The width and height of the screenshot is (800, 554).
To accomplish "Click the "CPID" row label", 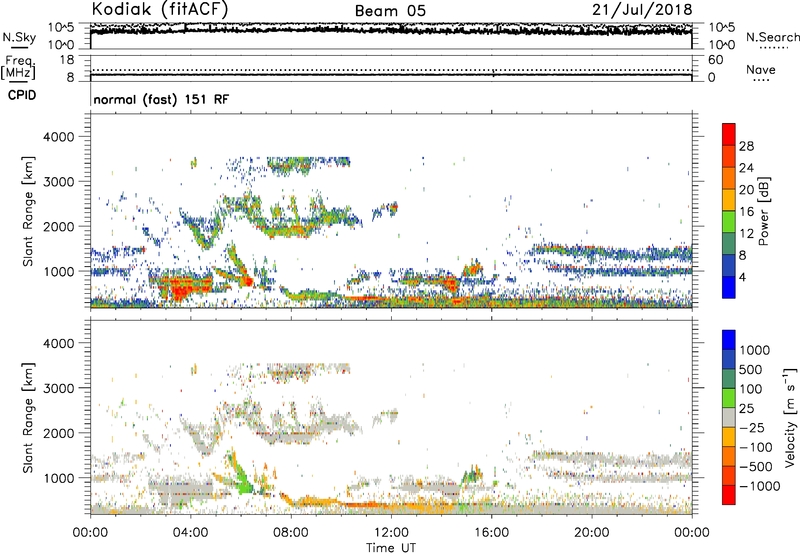I will [22, 95].
